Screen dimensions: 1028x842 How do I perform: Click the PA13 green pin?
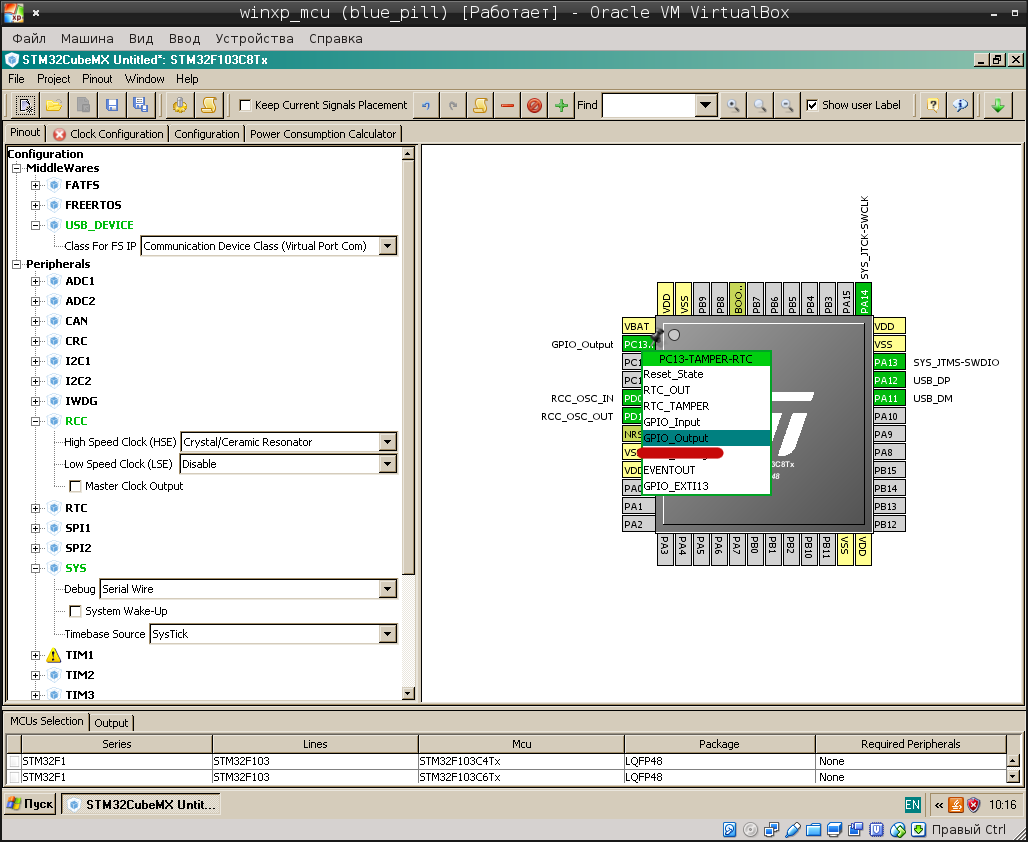889,362
